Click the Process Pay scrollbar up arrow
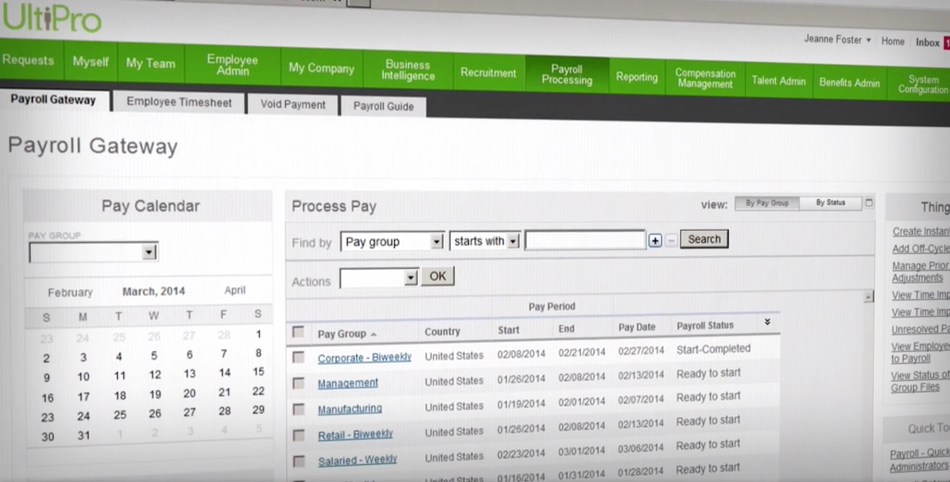Image resolution: width=950 pixels, height=482 pixels. pyautogui.click(x=869, y=297)
